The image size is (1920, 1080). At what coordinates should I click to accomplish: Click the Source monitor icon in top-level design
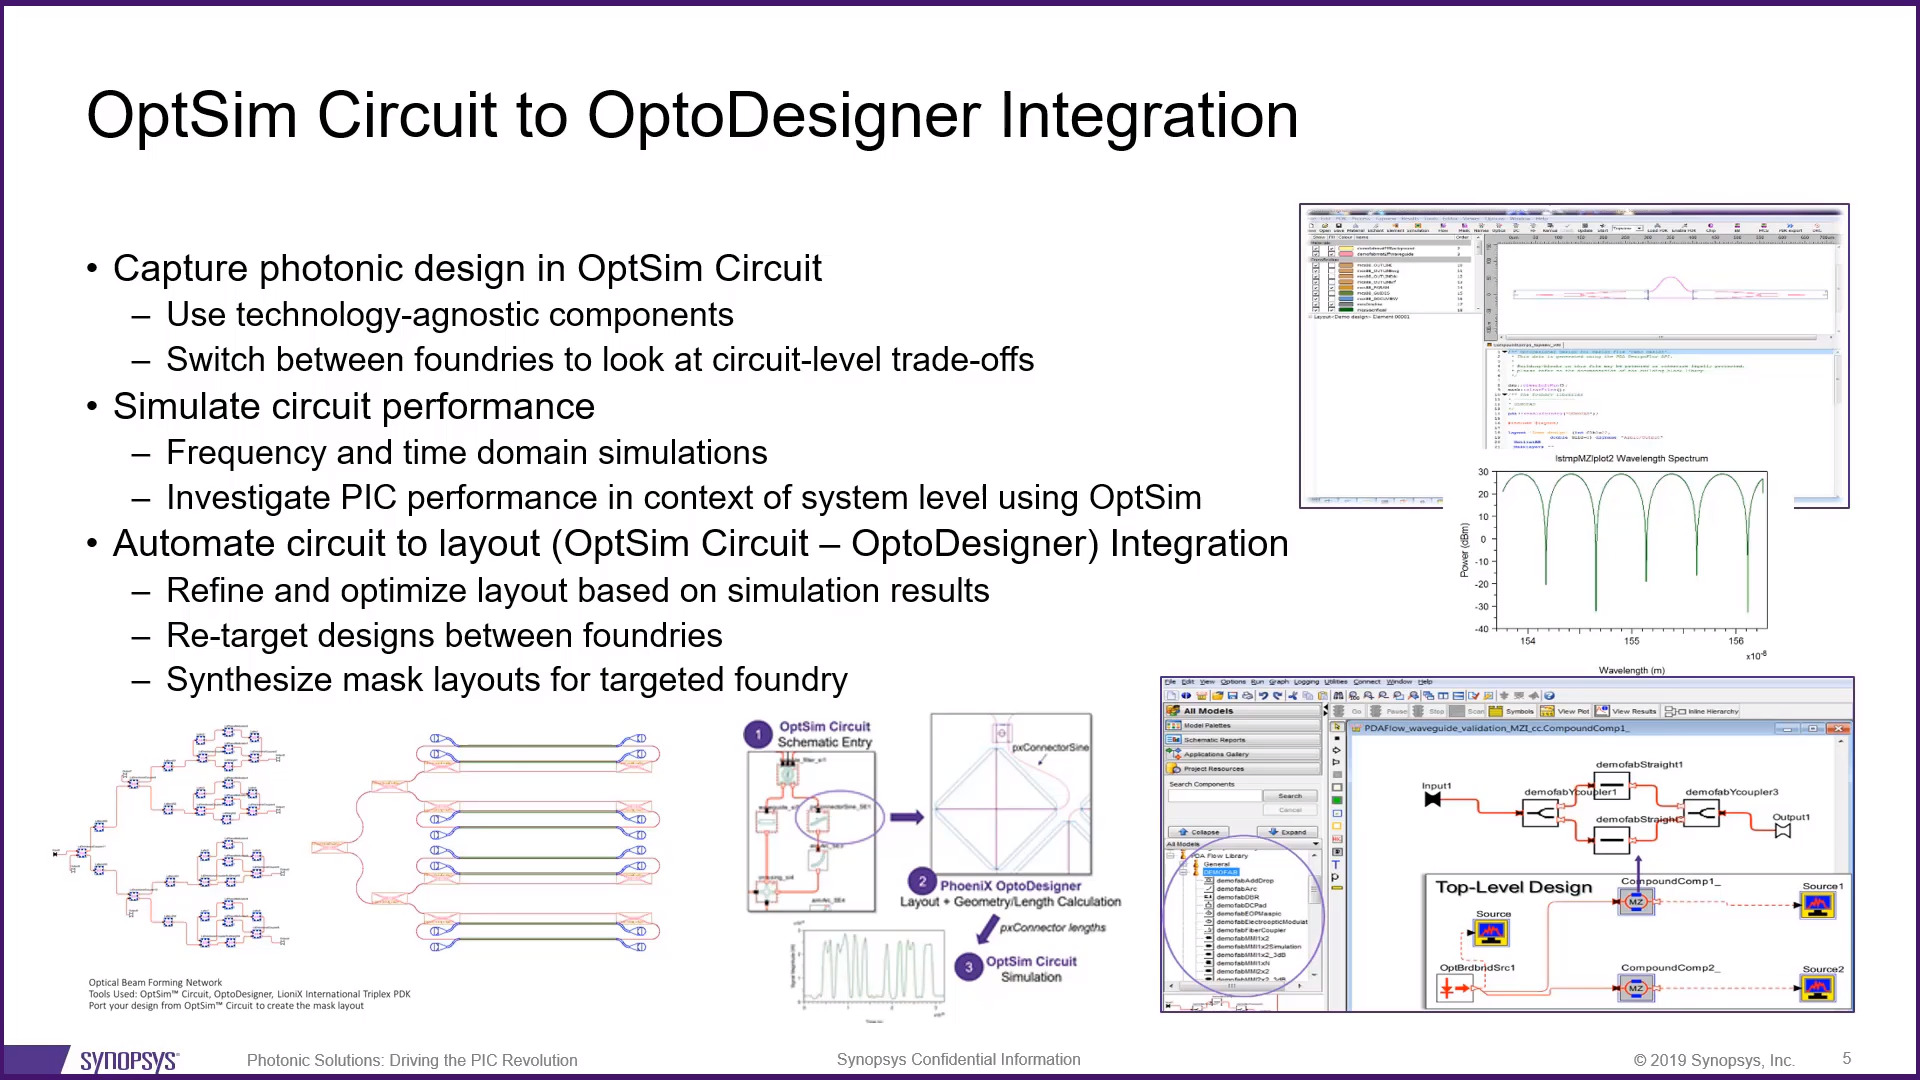1491,932
